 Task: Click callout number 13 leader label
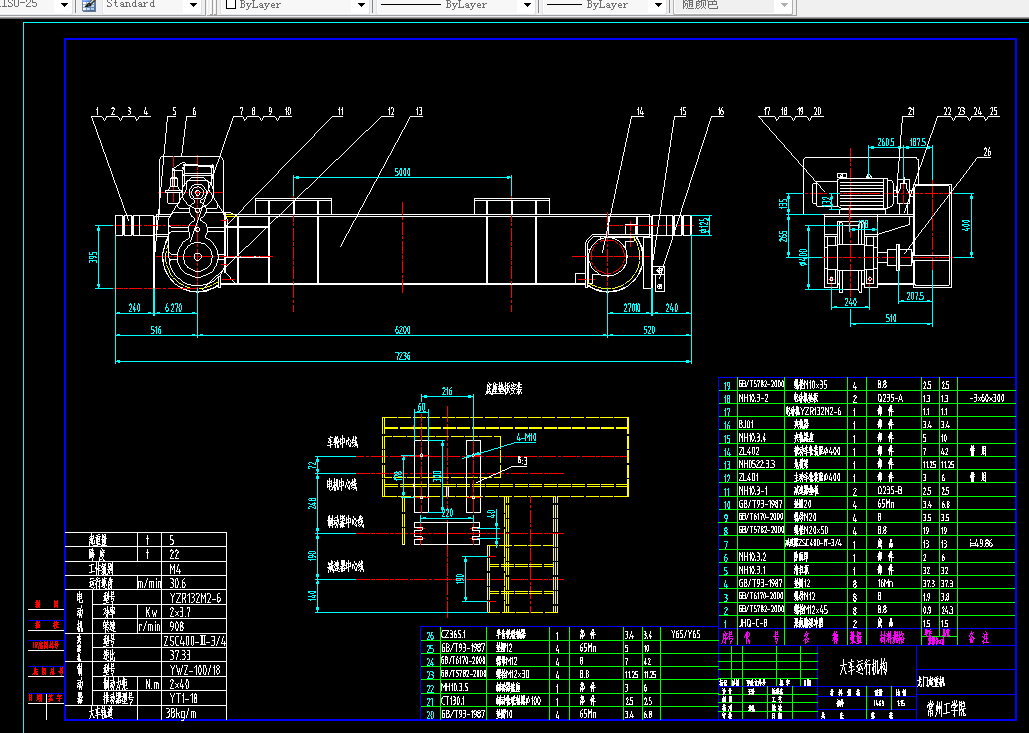pyautogui.click(x=419, y=112)
